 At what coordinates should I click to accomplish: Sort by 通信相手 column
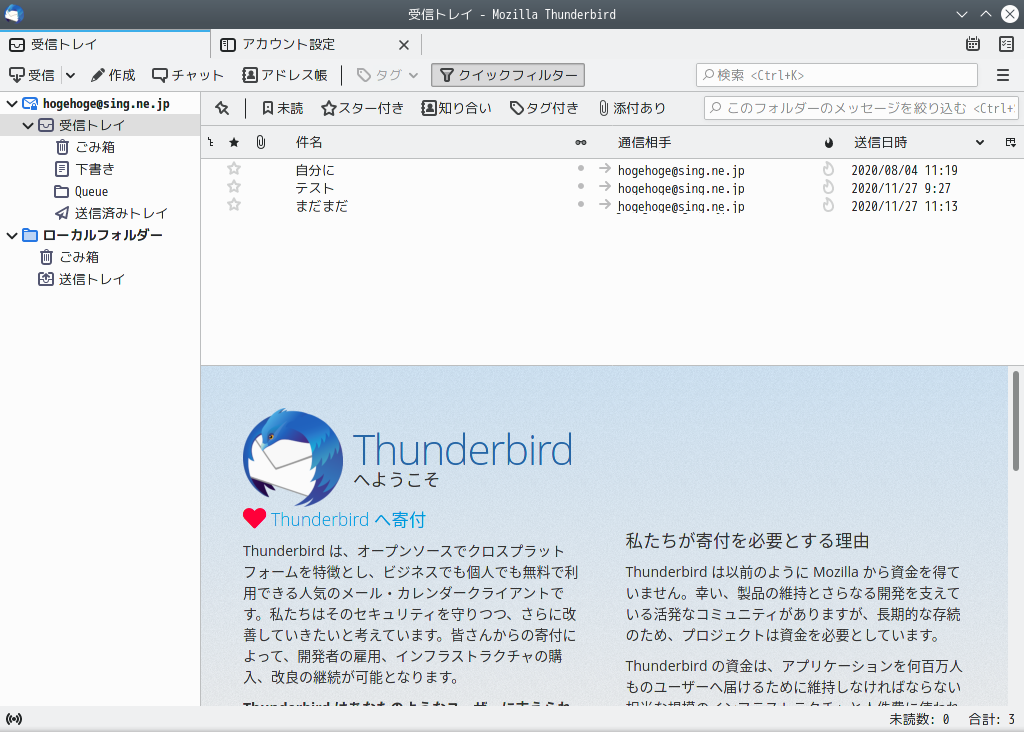[645, 142]
